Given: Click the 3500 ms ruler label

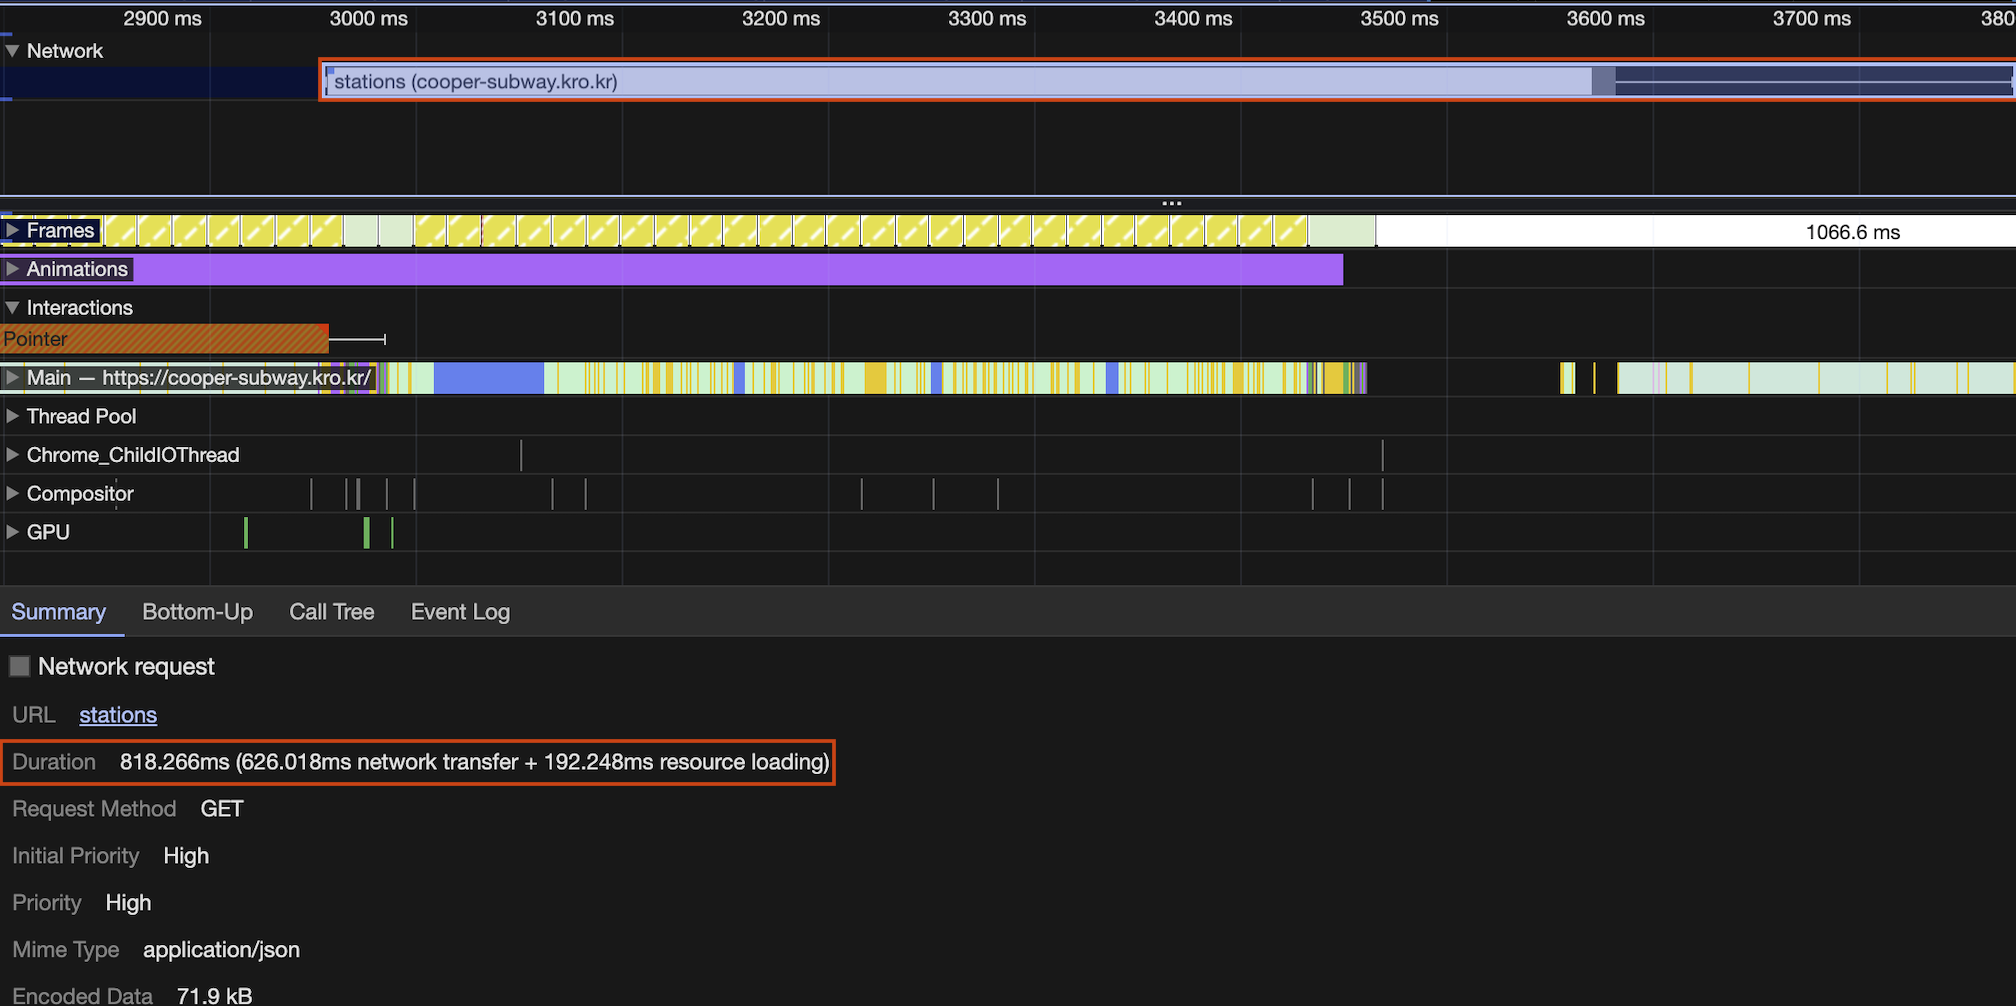Looking at the screenshot, I should (x=1399, y=18).
